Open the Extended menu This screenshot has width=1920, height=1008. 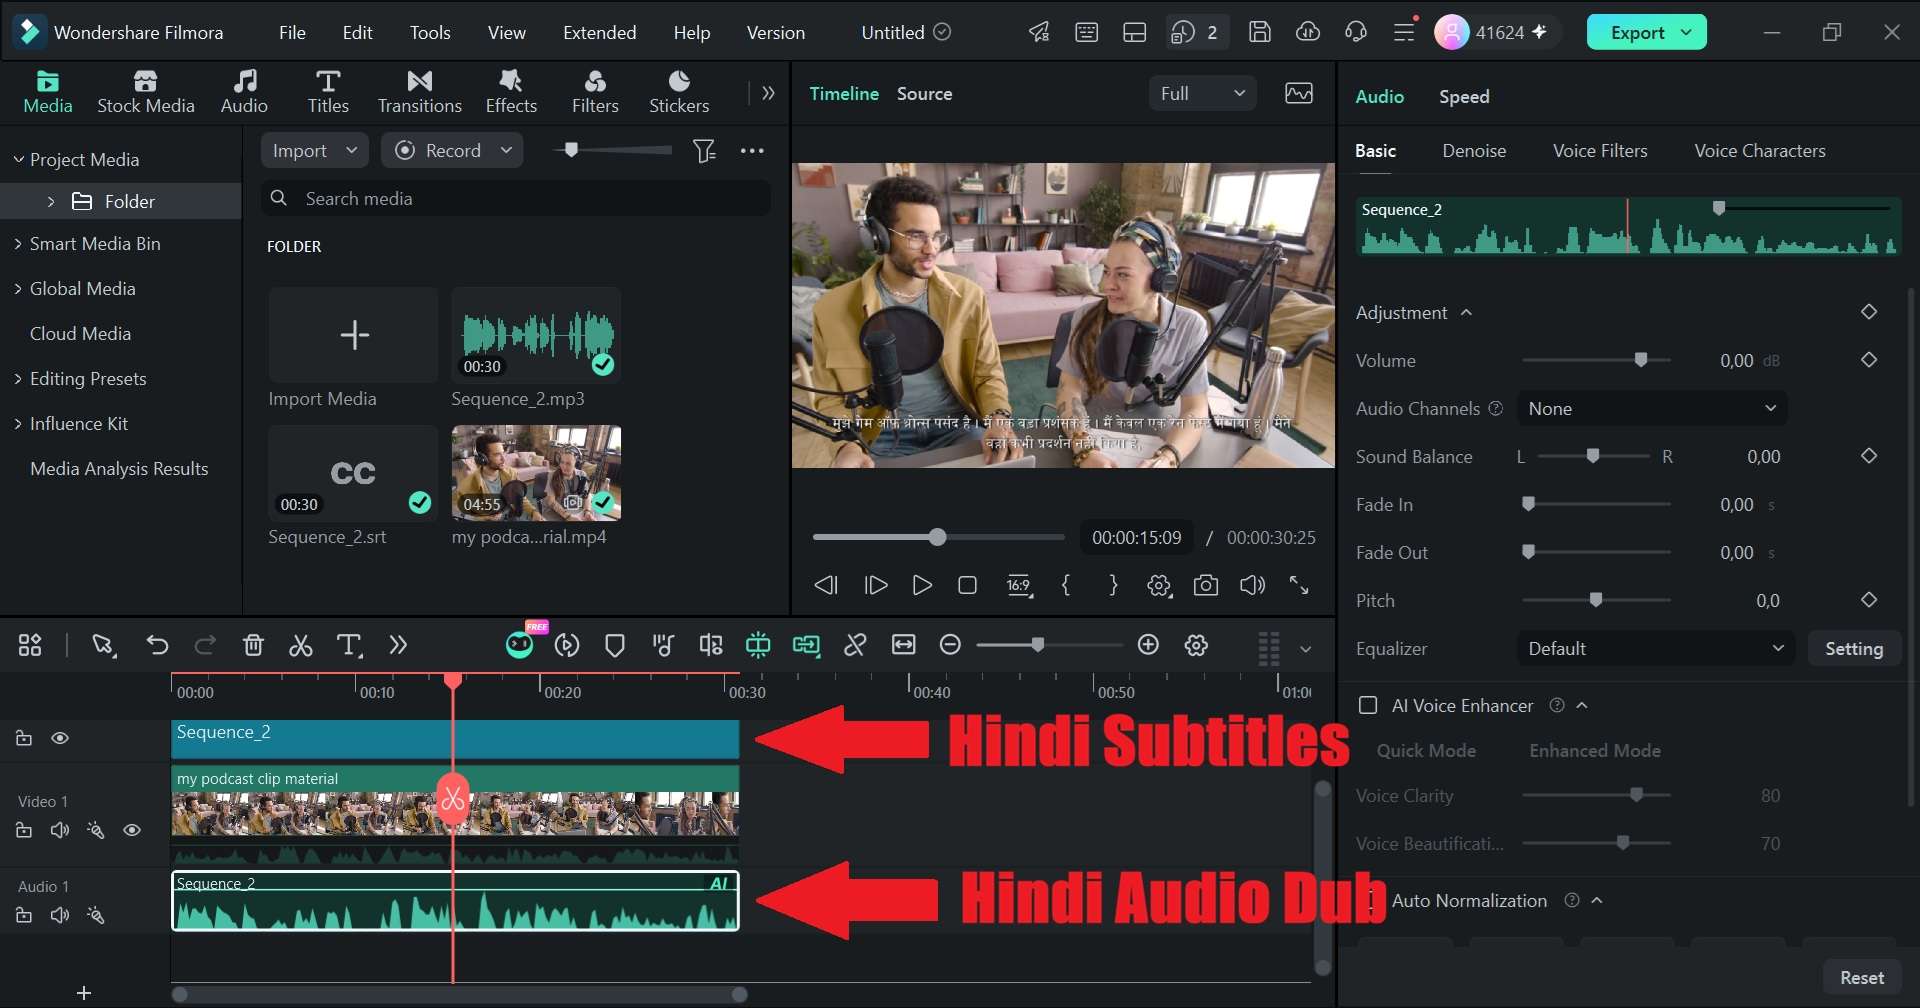pyautogui.click(x=600, y=32)
